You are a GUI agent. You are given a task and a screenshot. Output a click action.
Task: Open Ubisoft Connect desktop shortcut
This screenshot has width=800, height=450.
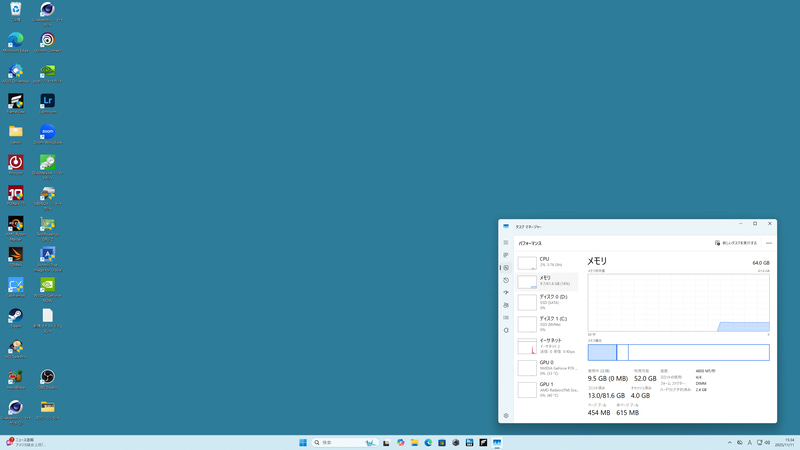coord(47,42)
